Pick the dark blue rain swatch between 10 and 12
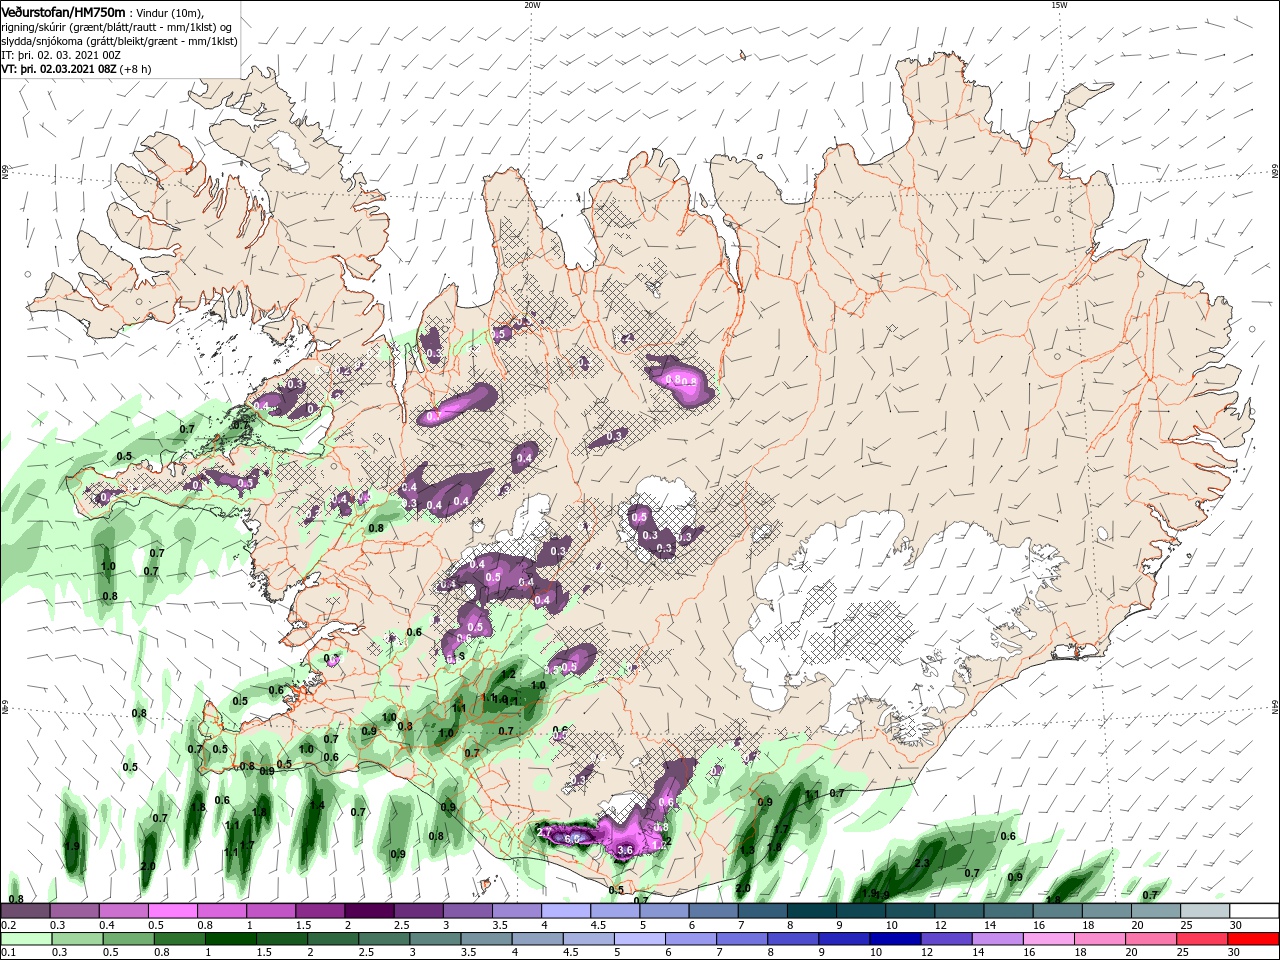Image resolution: width=1280 pixels, height=960 pixels. (896, 939)
